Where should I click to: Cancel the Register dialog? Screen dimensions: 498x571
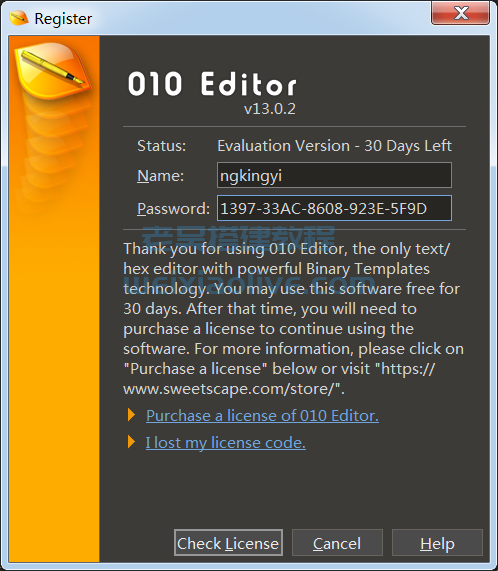(x=337, y=543)
